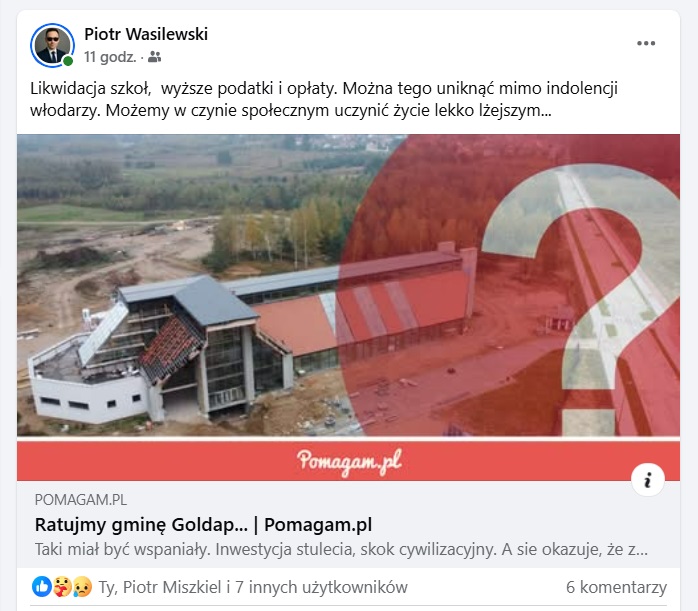Click the POMAGAM.PL source domain label
Image resolution: width=698 pixels, height=611 pixels.
(81, 500)
